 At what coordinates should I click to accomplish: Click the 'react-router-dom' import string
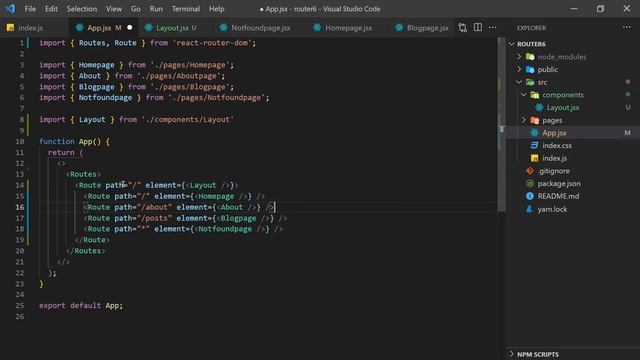click(212, 42)
